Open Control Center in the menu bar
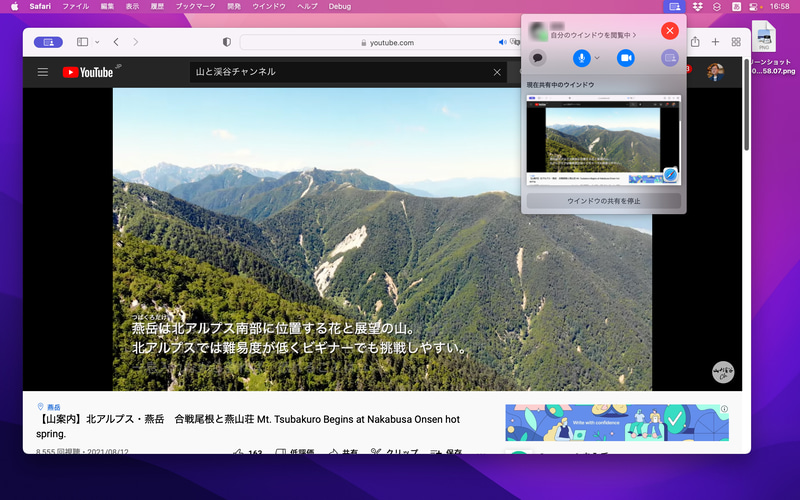 click(x=755, y=6)
